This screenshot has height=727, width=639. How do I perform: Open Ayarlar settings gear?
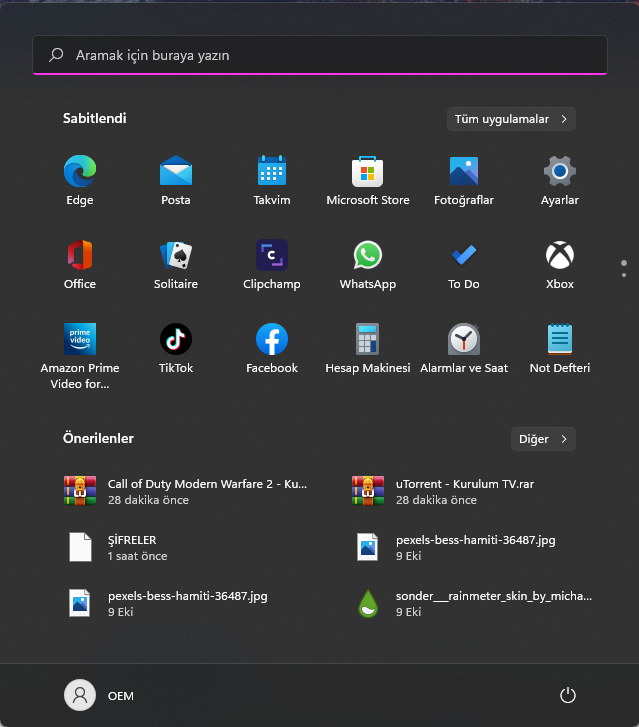560,180
